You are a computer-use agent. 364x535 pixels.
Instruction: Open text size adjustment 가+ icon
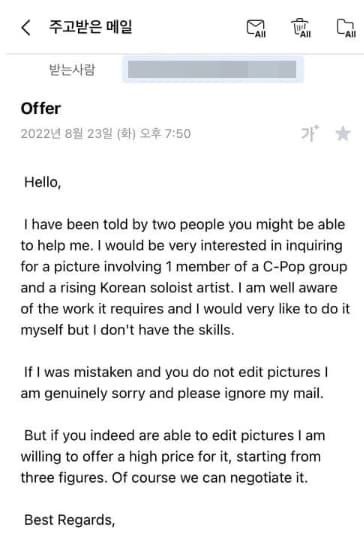point(310,133)
